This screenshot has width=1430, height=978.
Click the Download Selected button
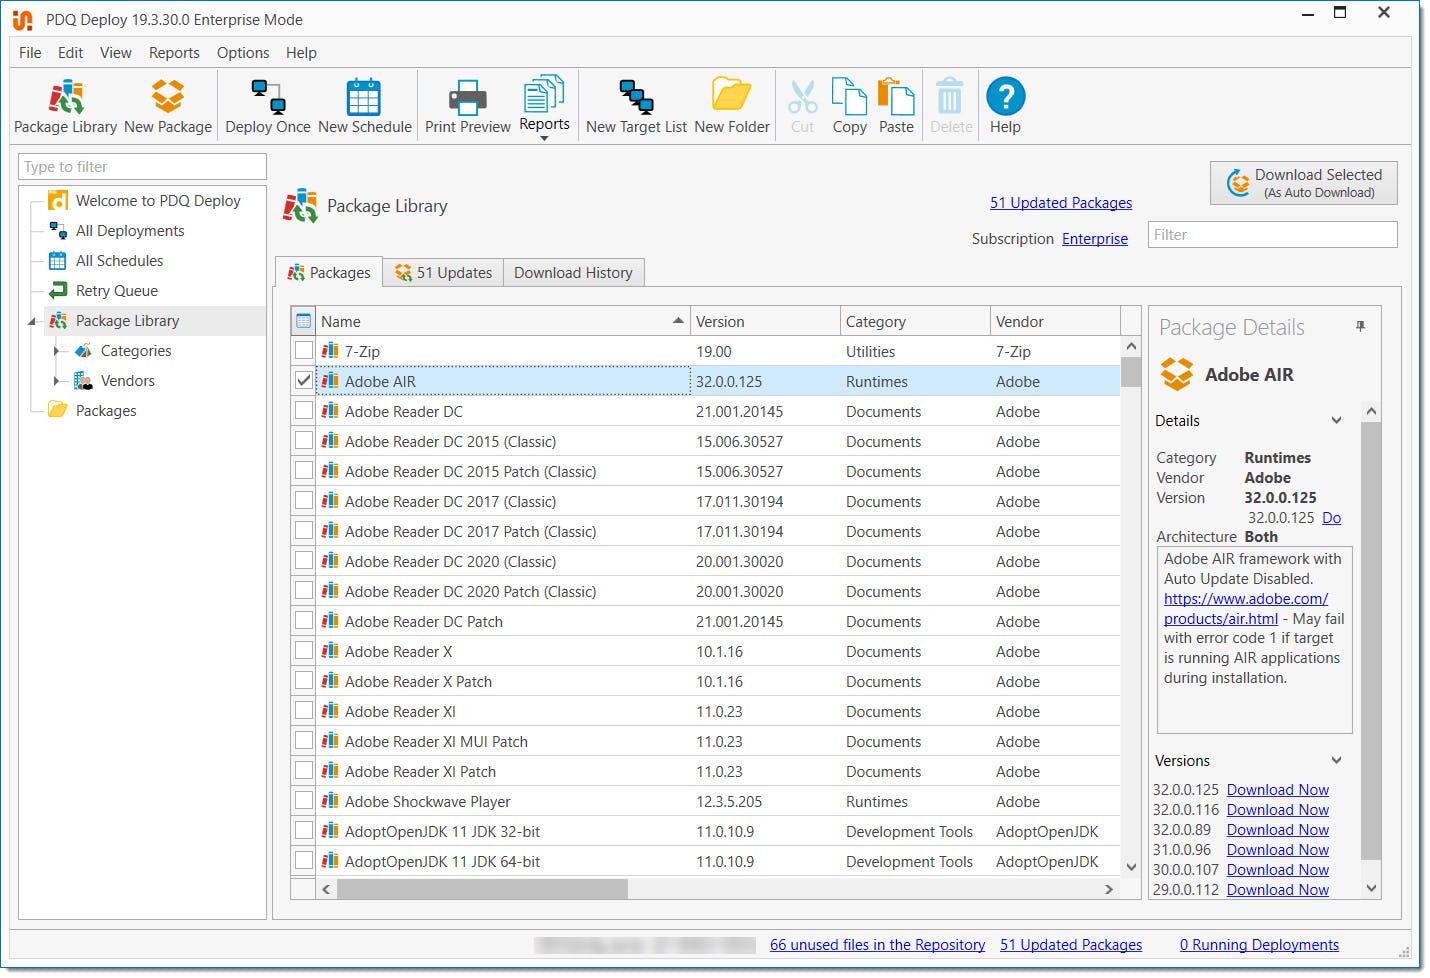click(1303, 183)
